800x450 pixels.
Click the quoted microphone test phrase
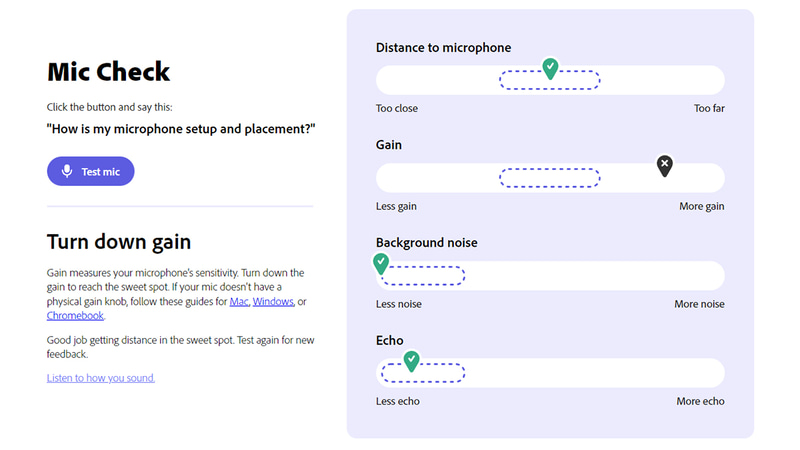pyautogui.click(x=181, y=128)
